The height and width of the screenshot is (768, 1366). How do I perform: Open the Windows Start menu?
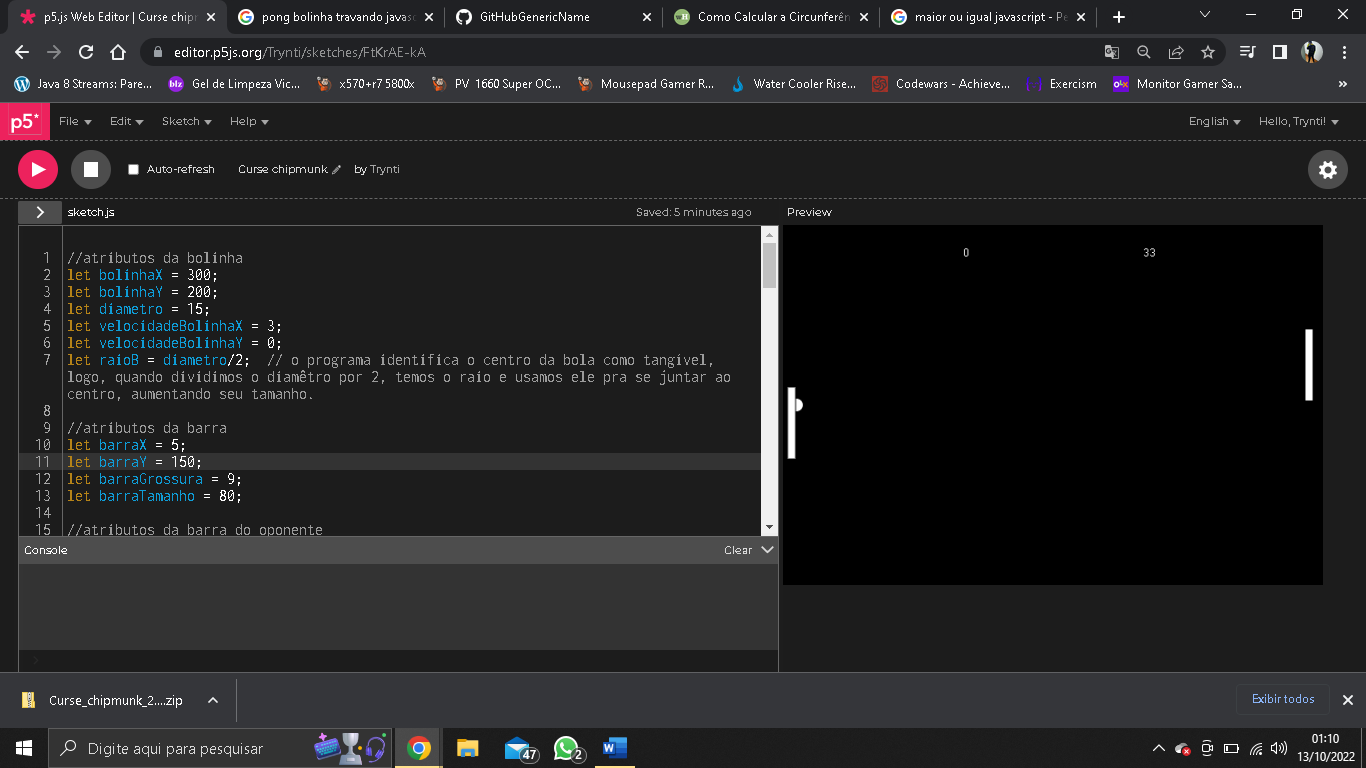[x=24, y=748]
